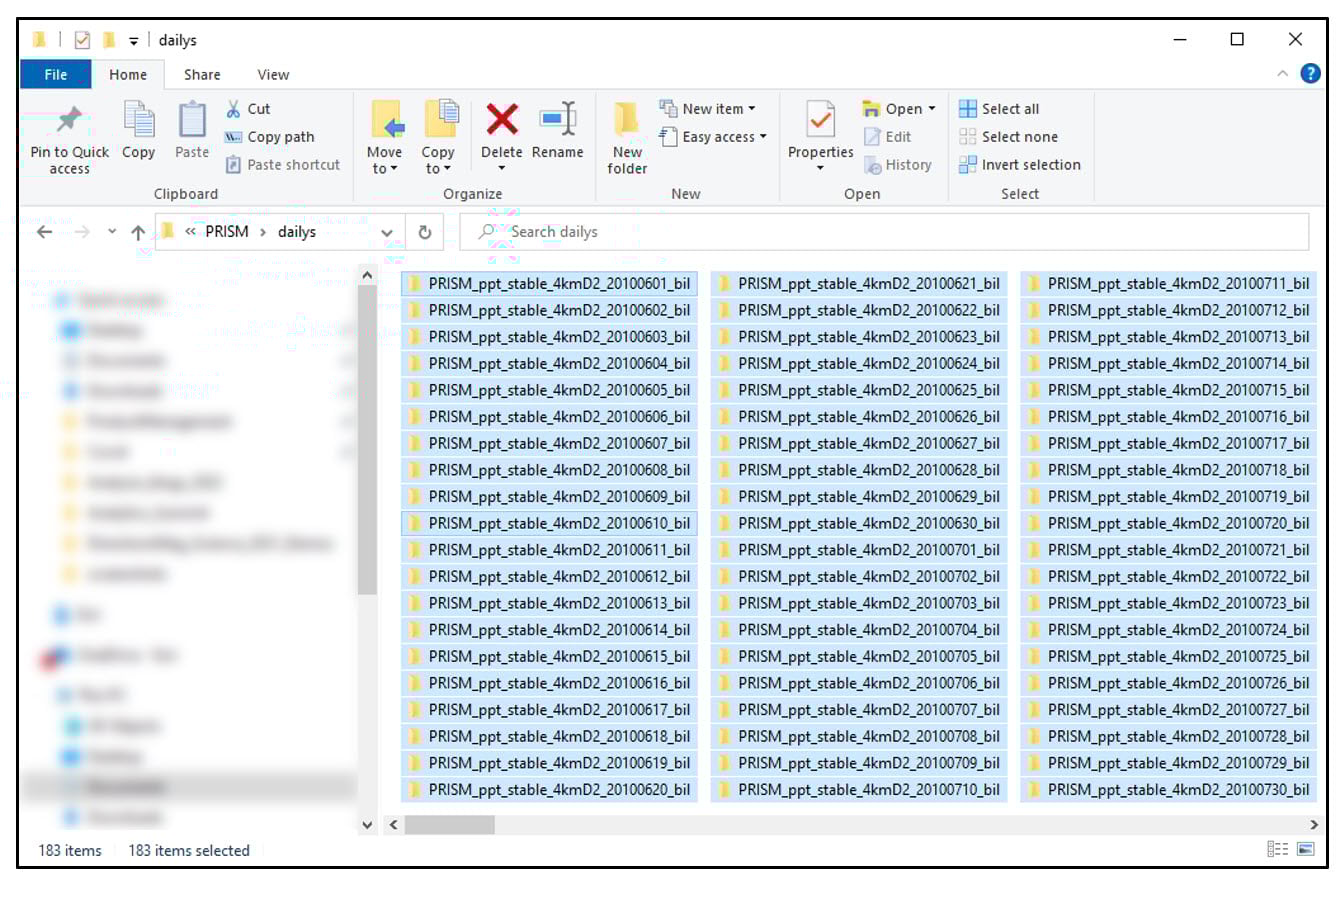The image size is (1344, 898).
Task: Click Pin to Quick access icon
Action: coord(69,120)
